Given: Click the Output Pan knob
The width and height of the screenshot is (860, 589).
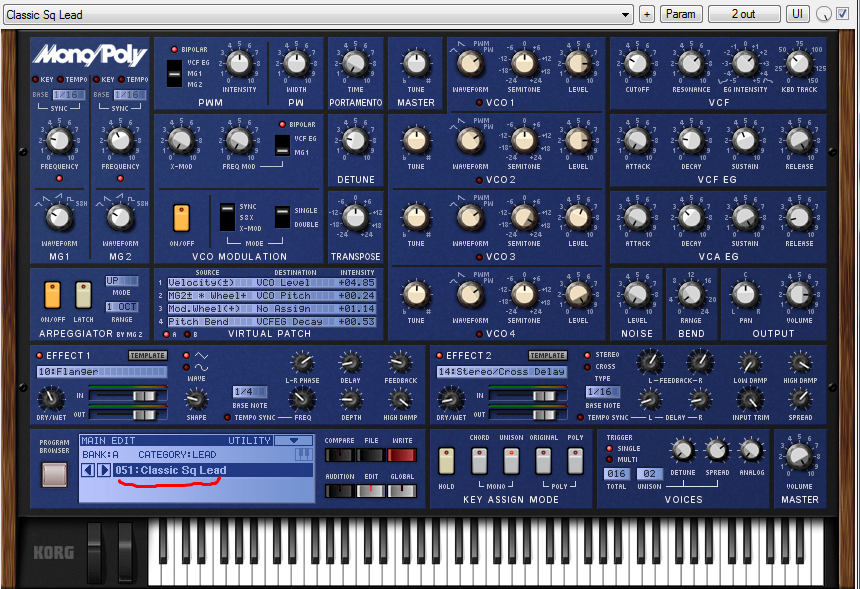Looking at the screenshot, I should click(x=745, y=294).
